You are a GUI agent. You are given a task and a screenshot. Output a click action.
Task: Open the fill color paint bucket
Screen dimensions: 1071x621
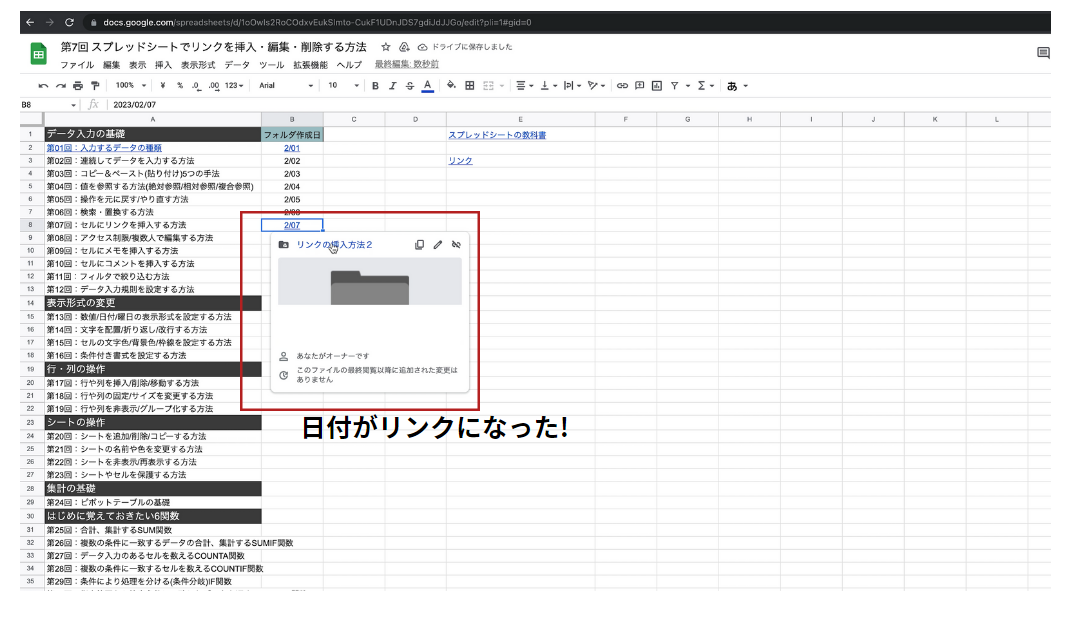[x=451, y=86]
